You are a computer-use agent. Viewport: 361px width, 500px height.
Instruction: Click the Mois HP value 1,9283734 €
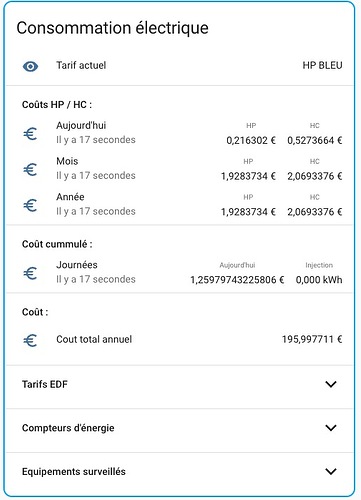click(x=248, y=176)
